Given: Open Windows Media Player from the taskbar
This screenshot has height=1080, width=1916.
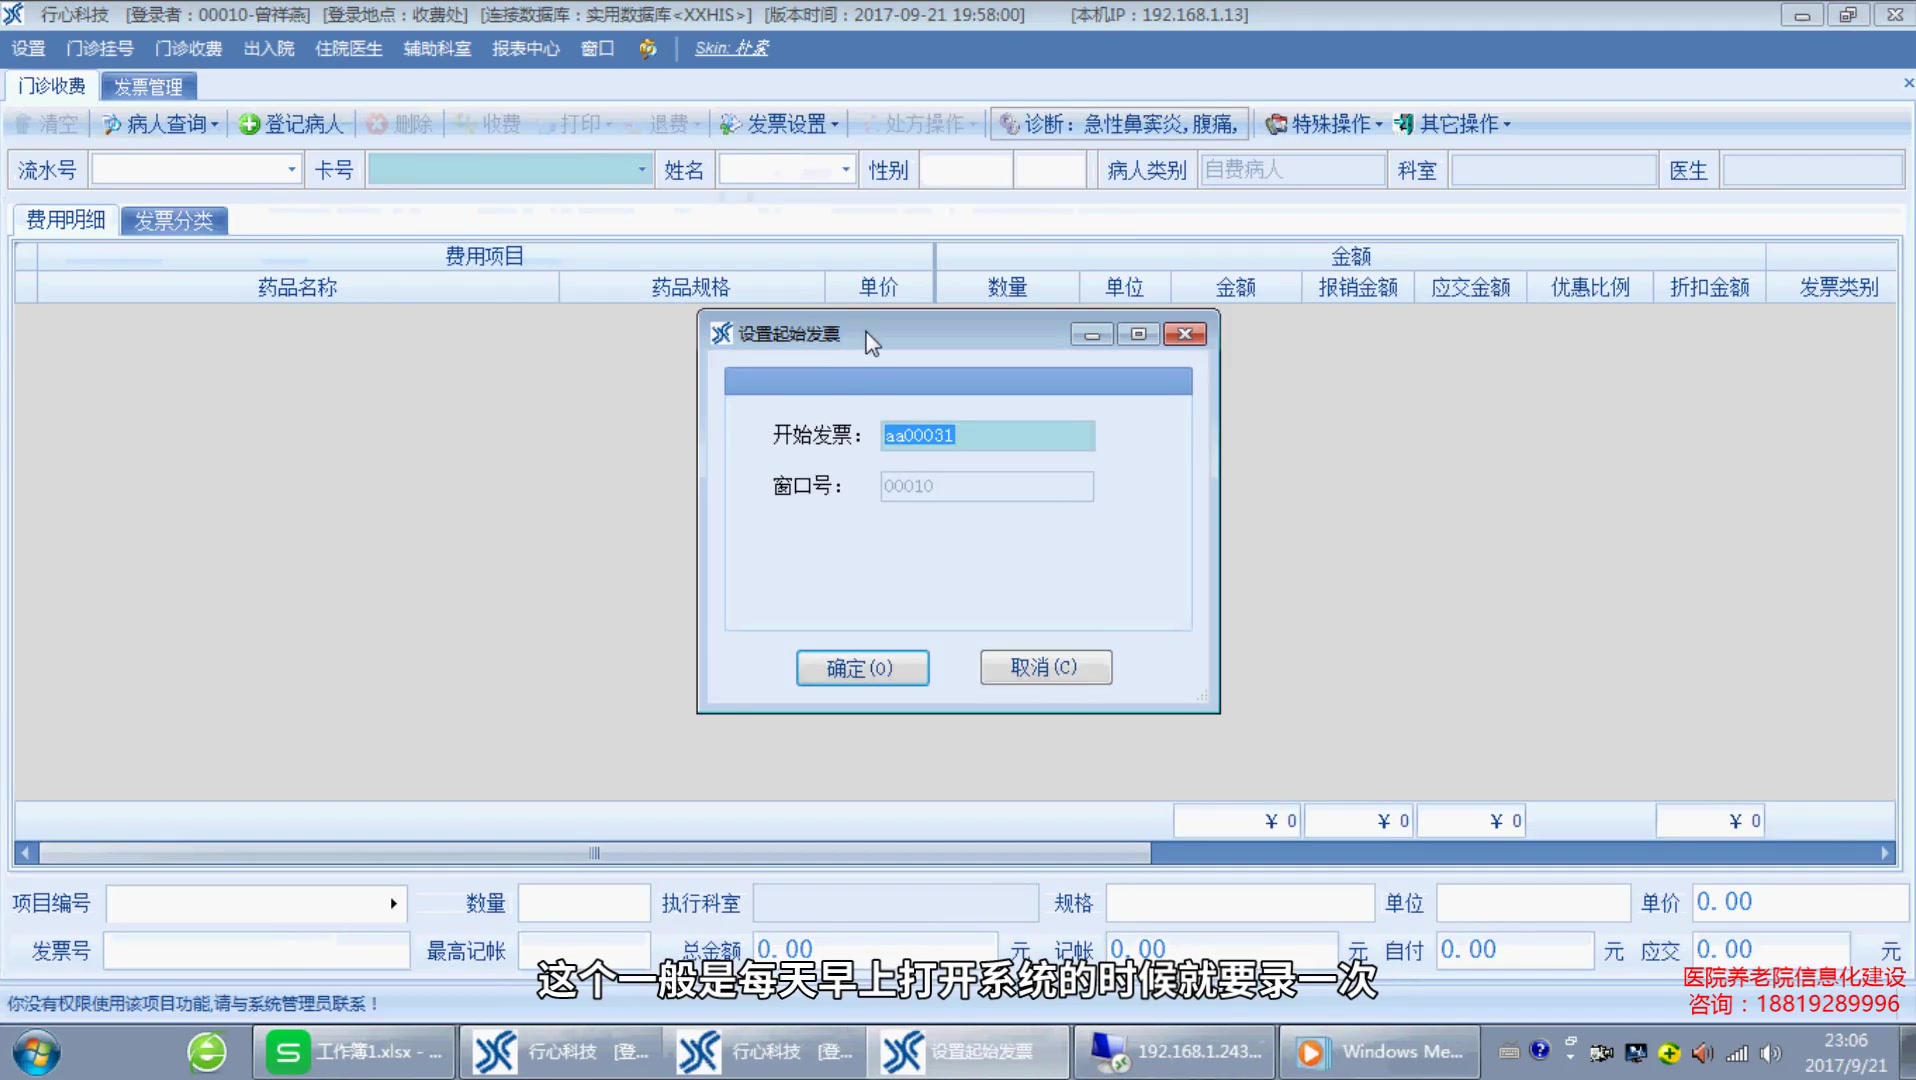Looking at the screenshot, I should (1378, 1051).
